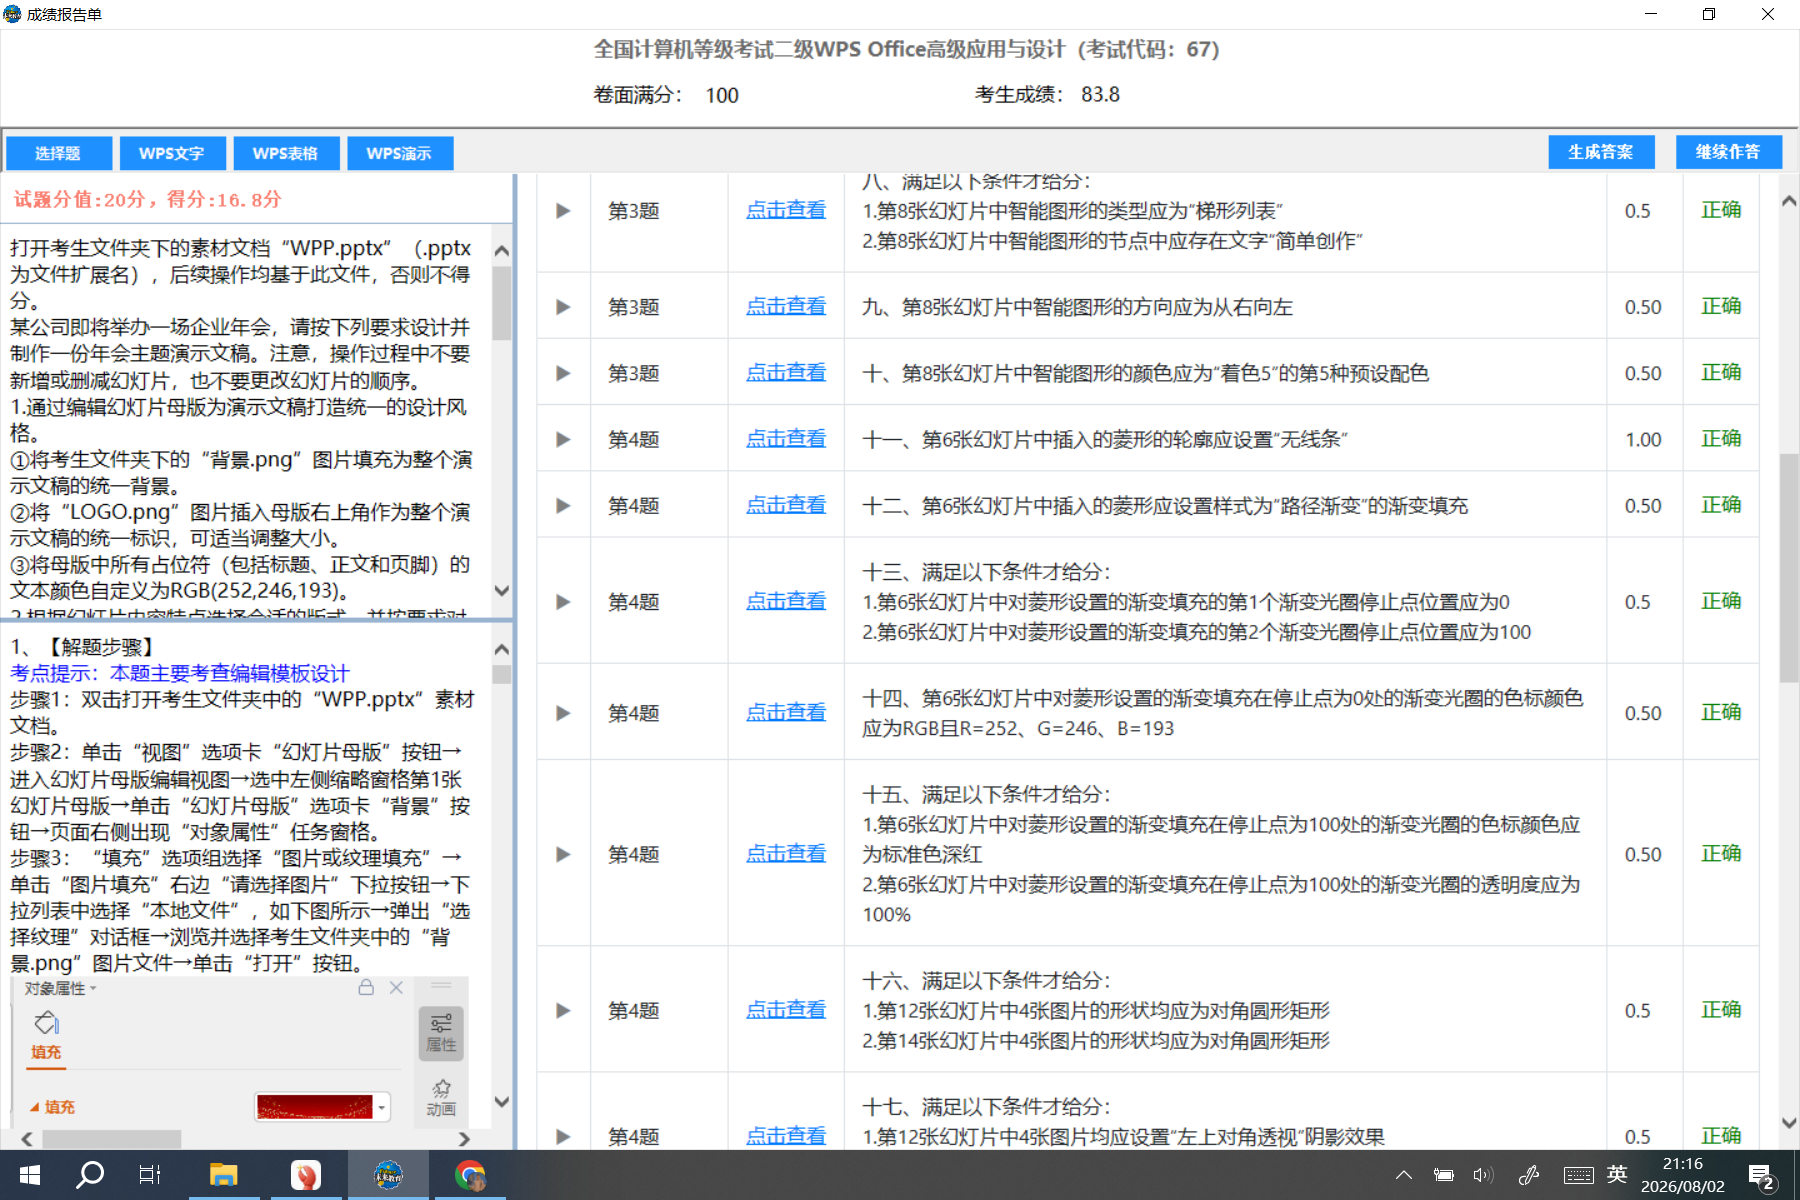The image size is (1800, 1200).
Task: Open the notification center icon
Action: 1761,1176
